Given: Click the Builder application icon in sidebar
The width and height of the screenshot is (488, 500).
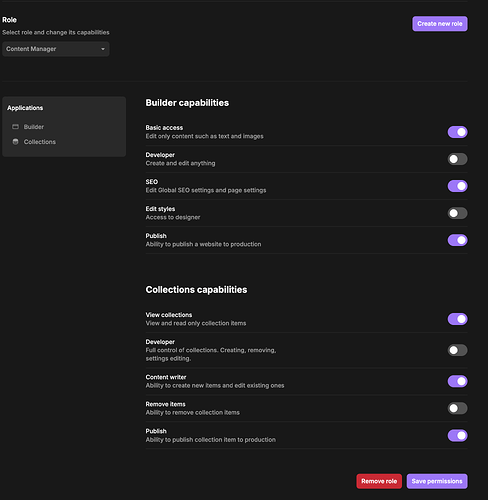Looking at the screenshot, I should (15, 127).
